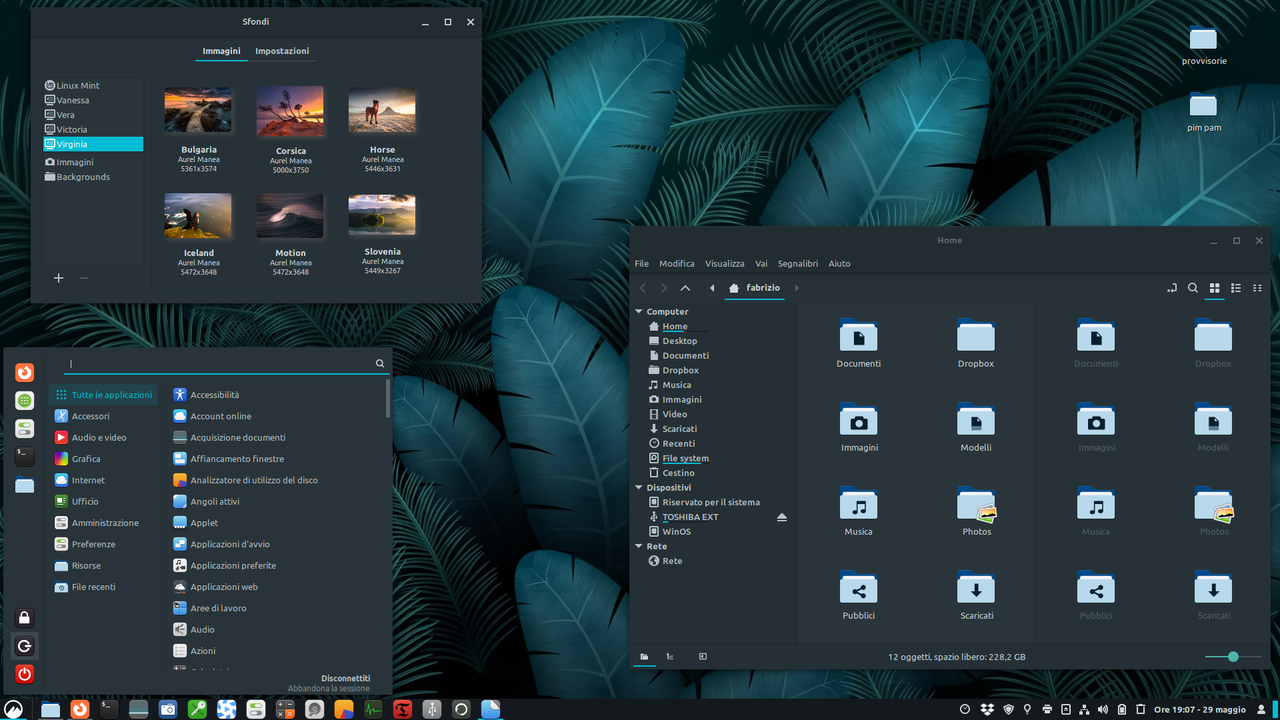Click the right path arrow after fabrizio
This screenshot has width=1280, height=720.
[x=797, y=288]
